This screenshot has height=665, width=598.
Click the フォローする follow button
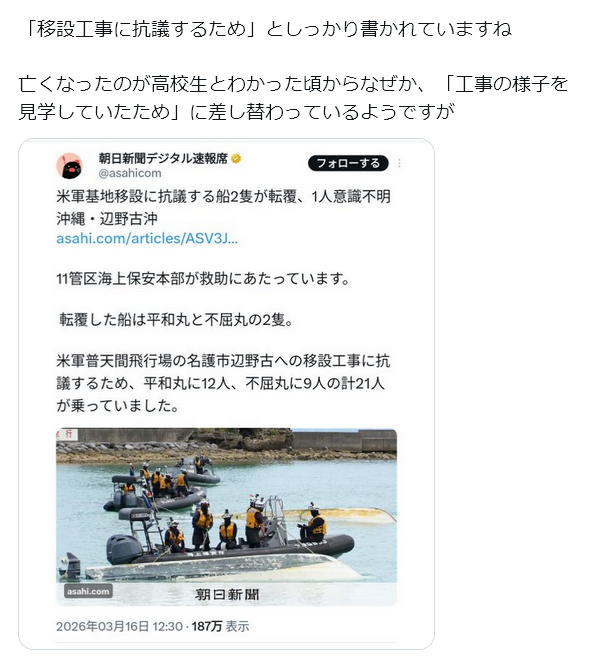tap(348, 163)
